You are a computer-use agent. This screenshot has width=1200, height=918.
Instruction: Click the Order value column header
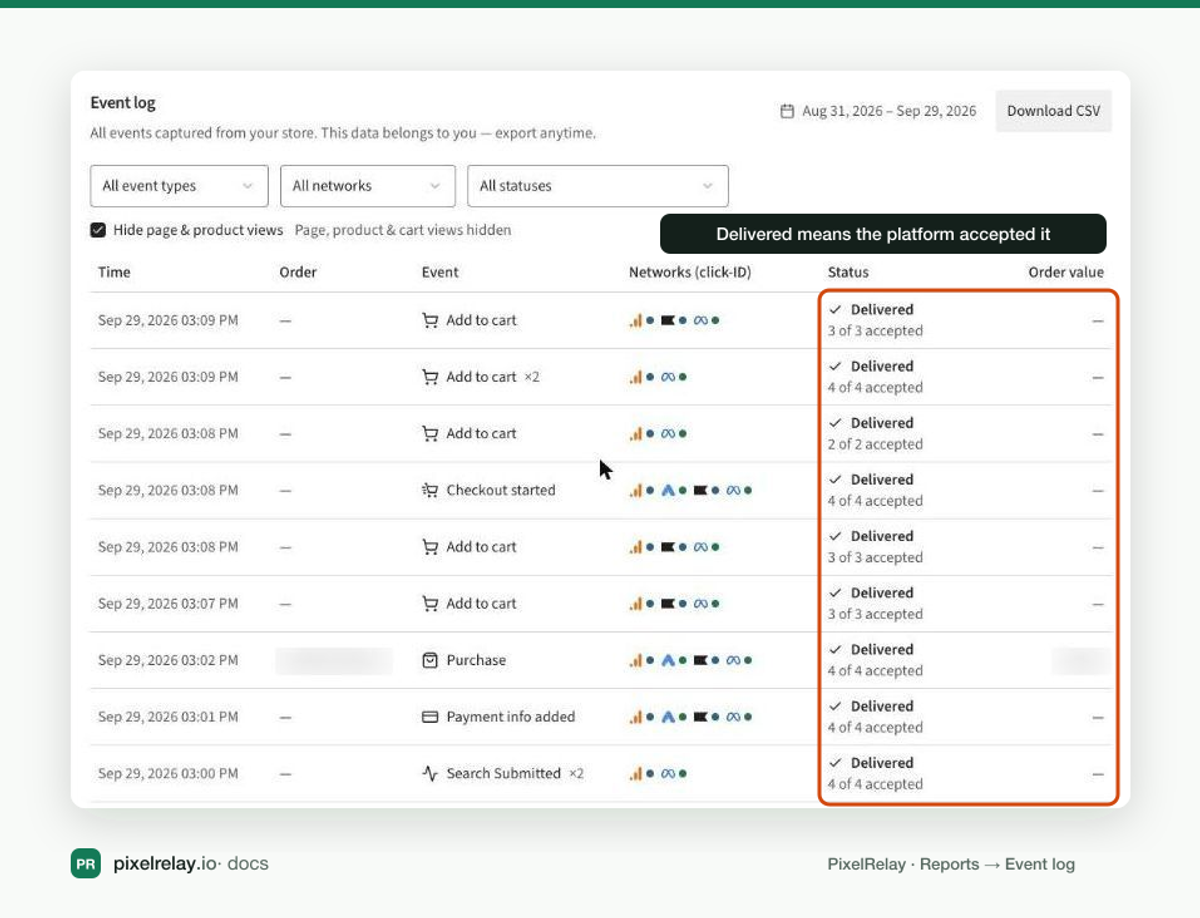pos(1066,272)
